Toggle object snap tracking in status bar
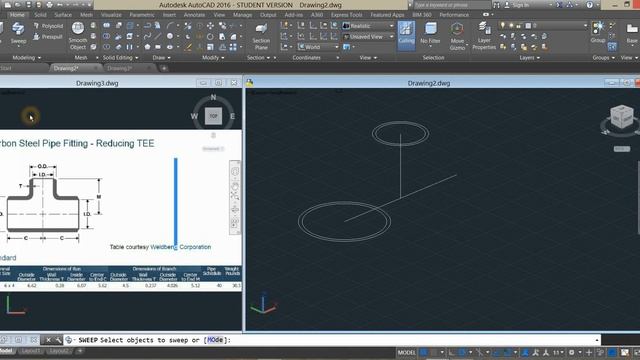This screenshot has width=640, height=360. (x=496, y=353)
